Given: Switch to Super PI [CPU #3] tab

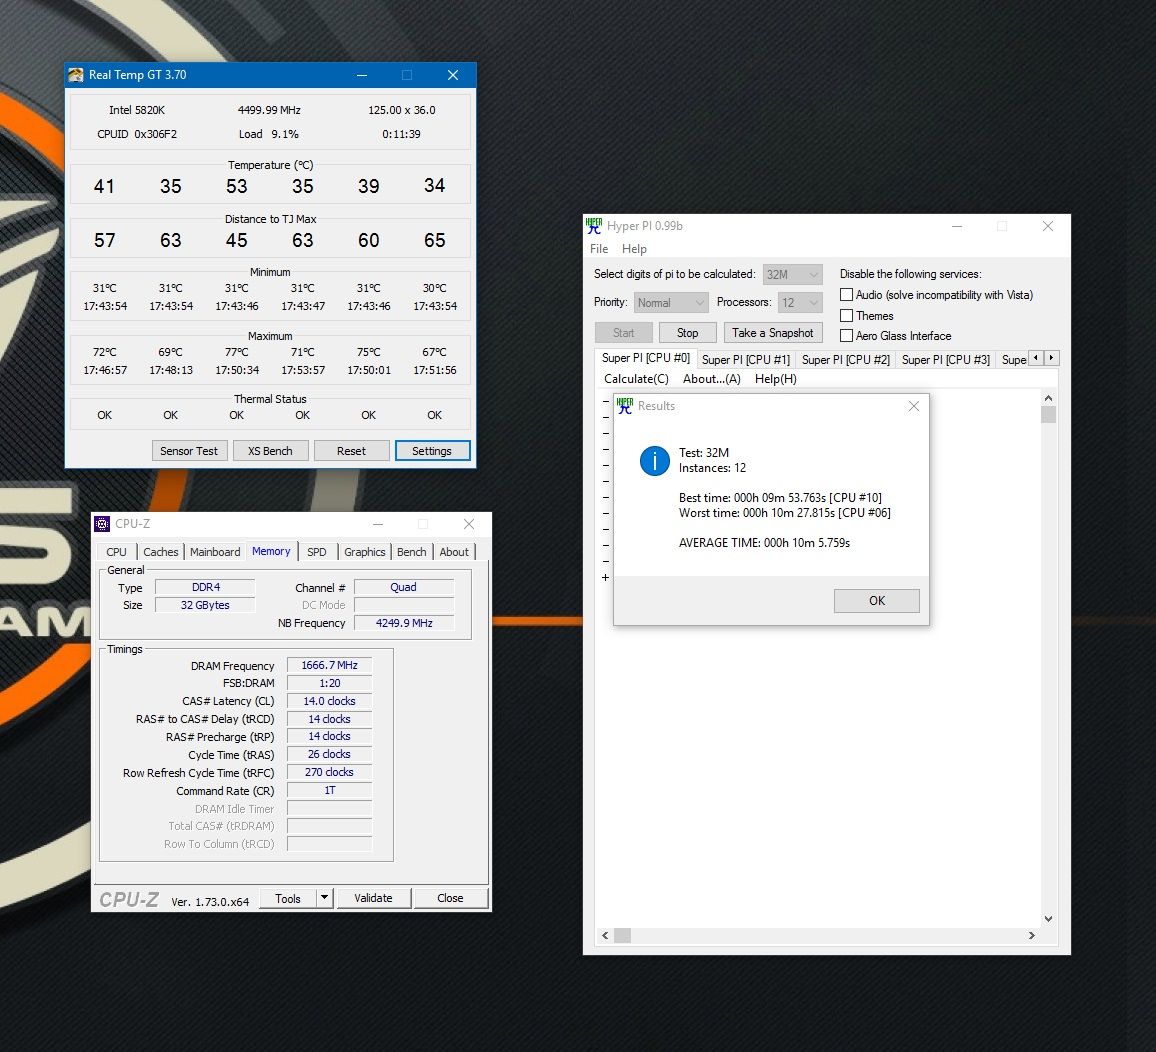Looking at the screenshot, I should (x=946, y=360).
